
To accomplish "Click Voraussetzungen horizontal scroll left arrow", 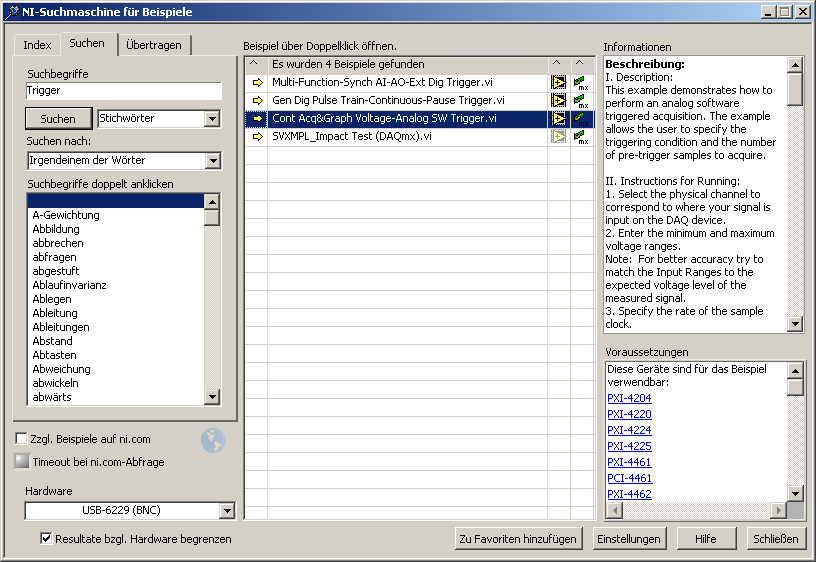I will [x=615, y=510].
